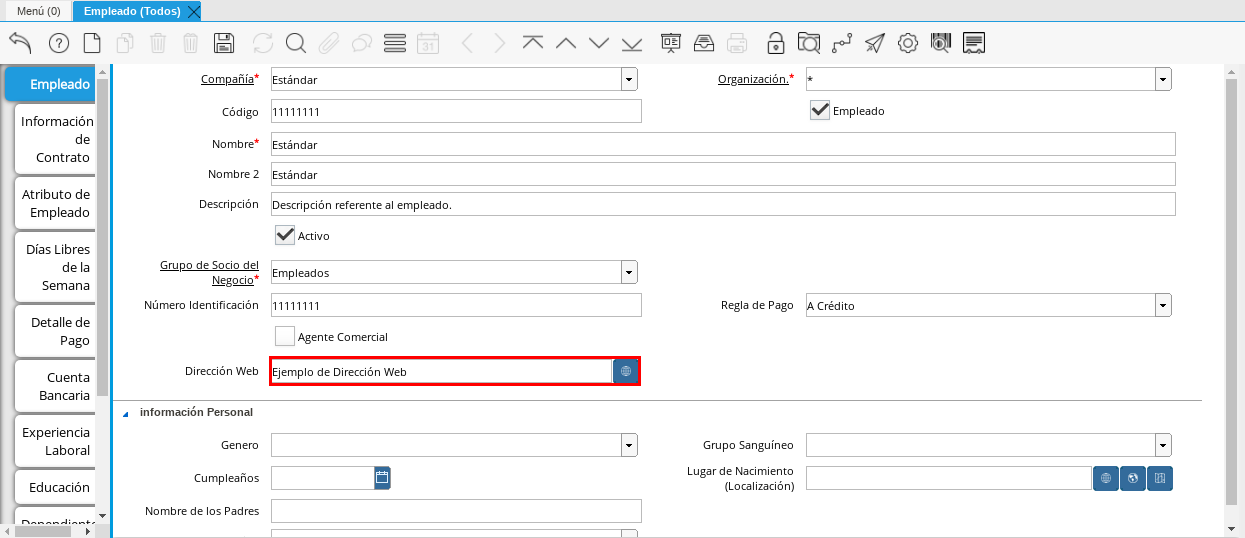Open the Help question mark icon
This screenshot has height=538, width=1245.
58,42
